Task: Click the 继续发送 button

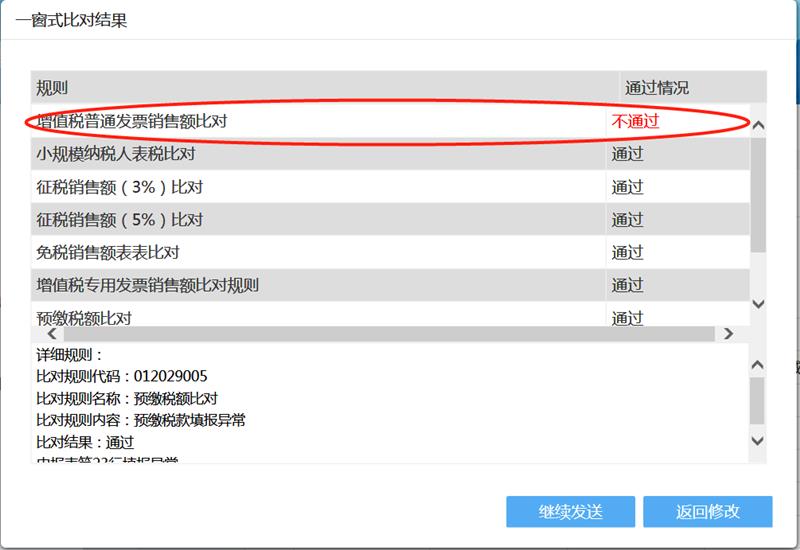Action: 570,511
